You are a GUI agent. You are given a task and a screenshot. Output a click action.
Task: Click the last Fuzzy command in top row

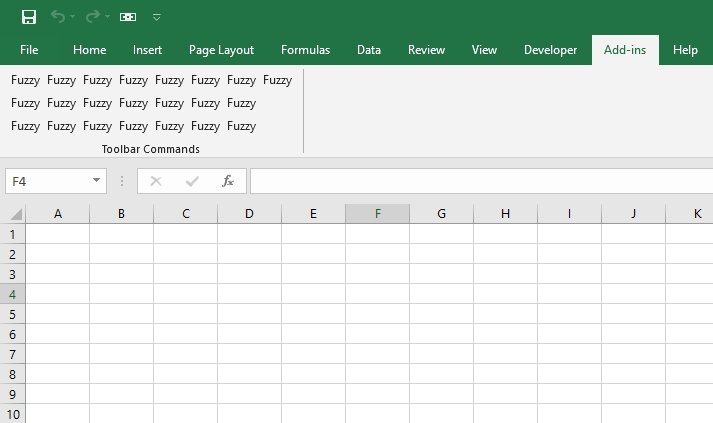coord(277,80)
